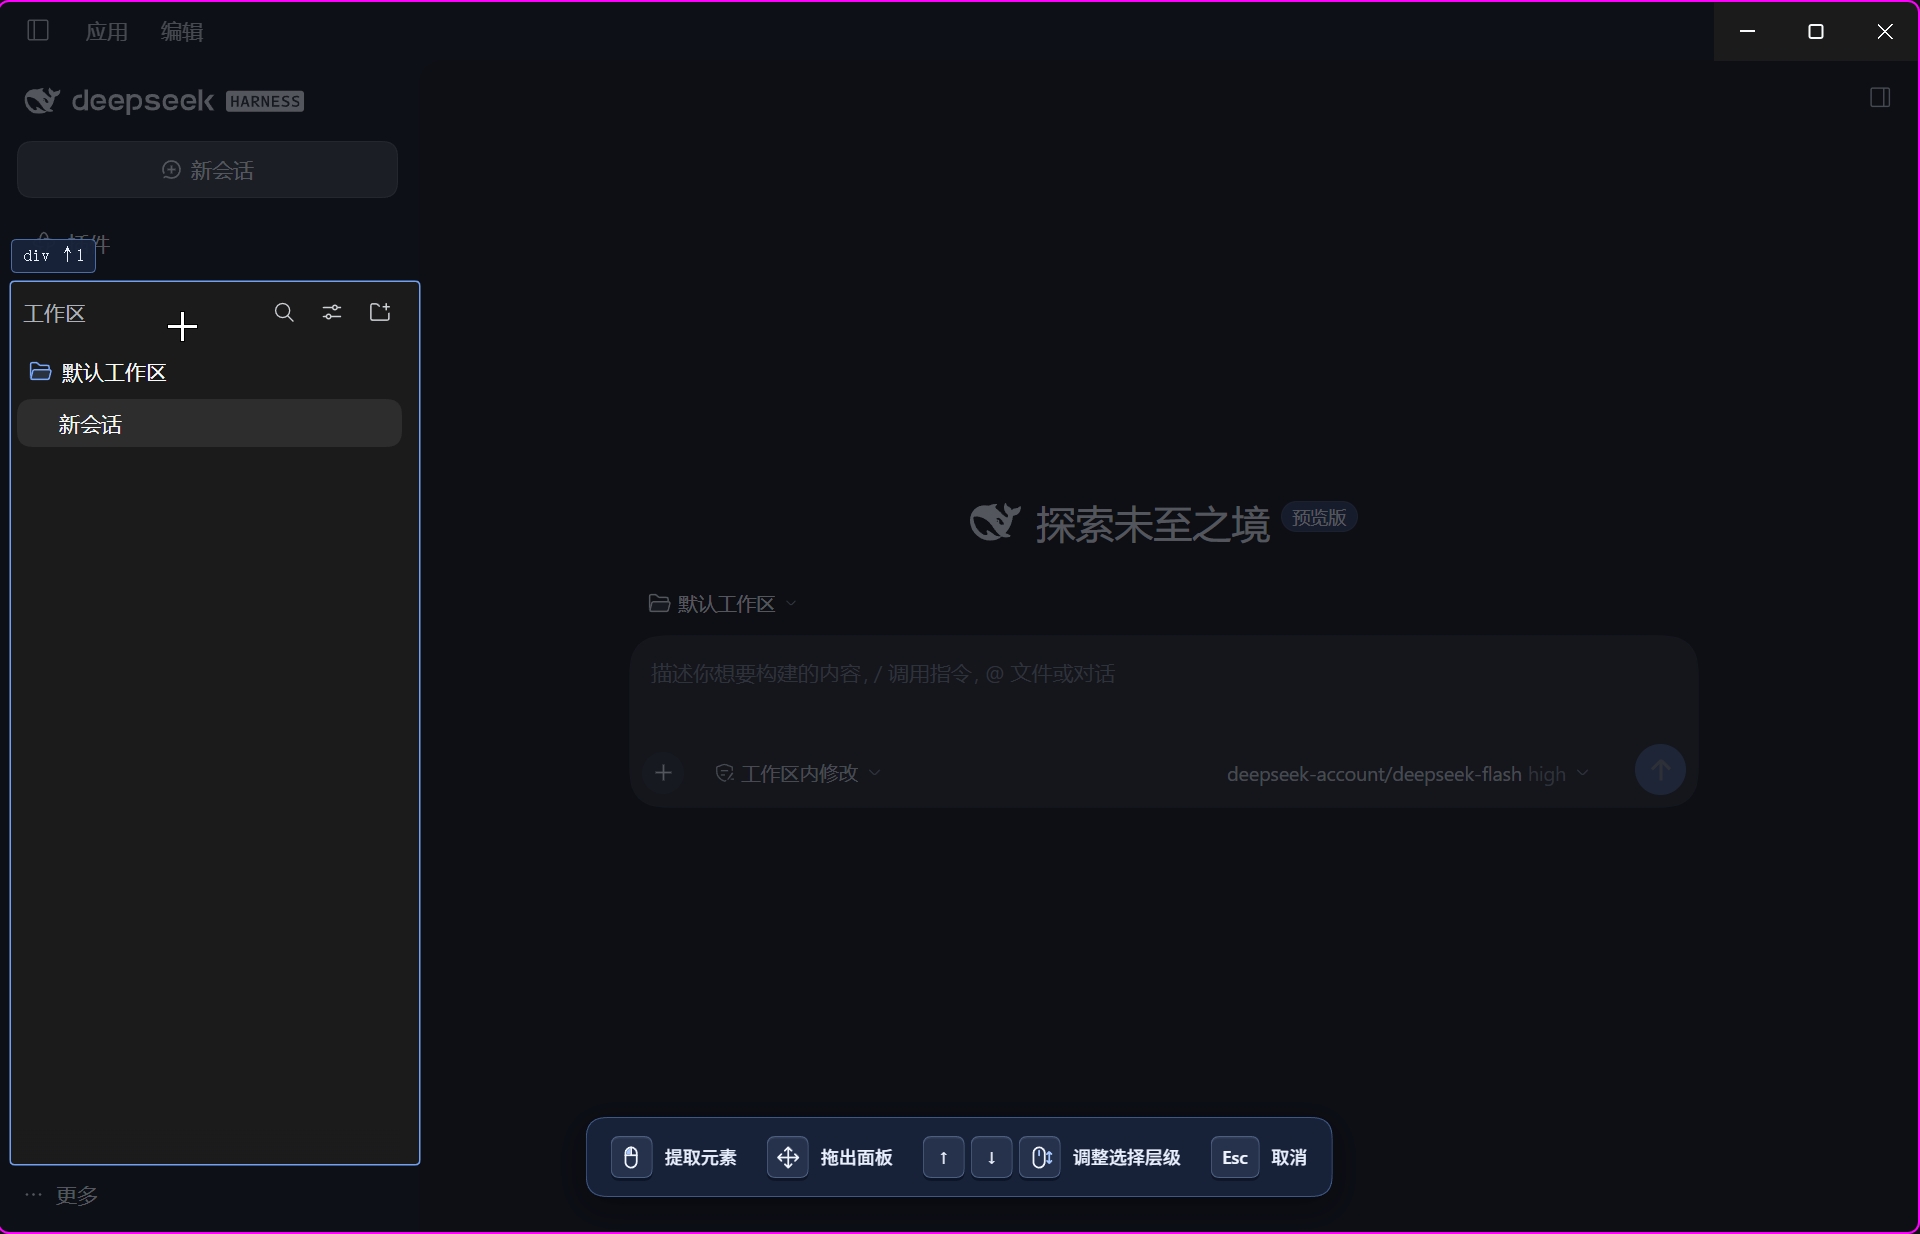Click the move icon for 拖出面板
Screen dimensions: 1920x1234
(x=788, y=1158)
